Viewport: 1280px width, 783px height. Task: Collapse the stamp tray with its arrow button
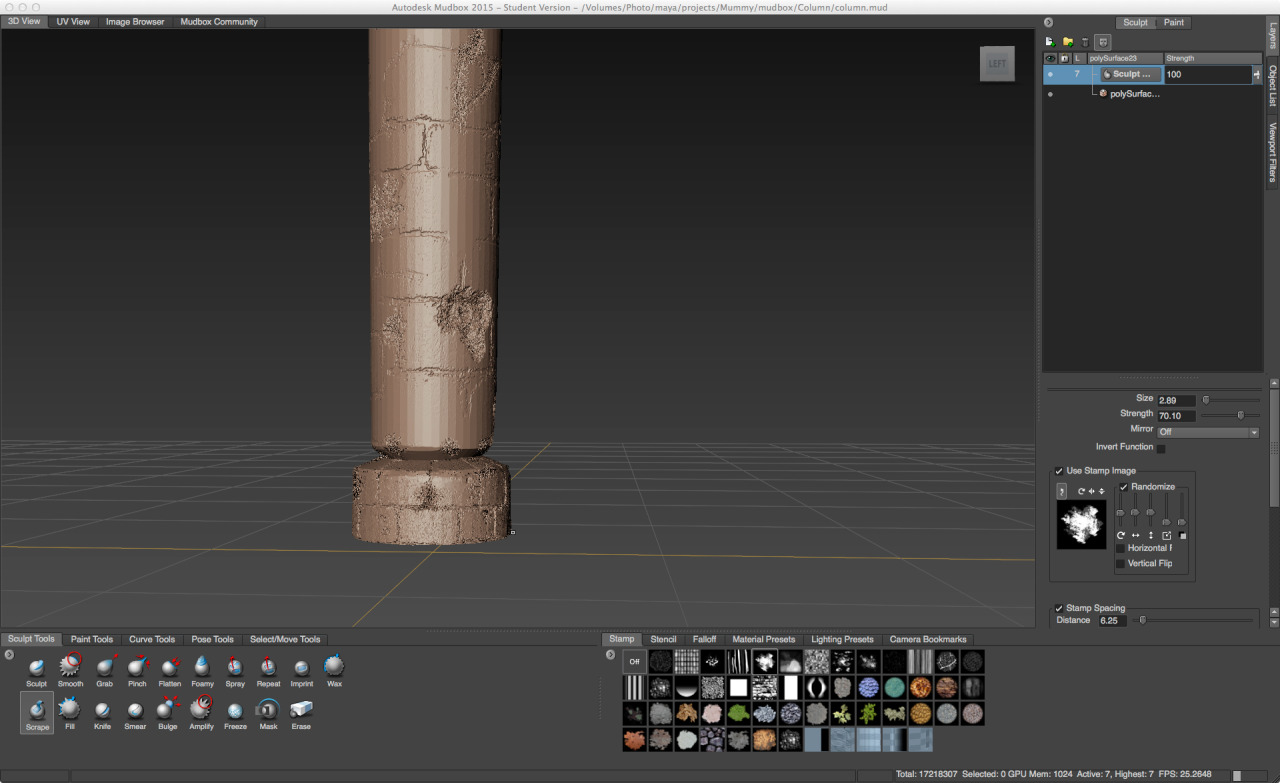(x=610, y=655)
